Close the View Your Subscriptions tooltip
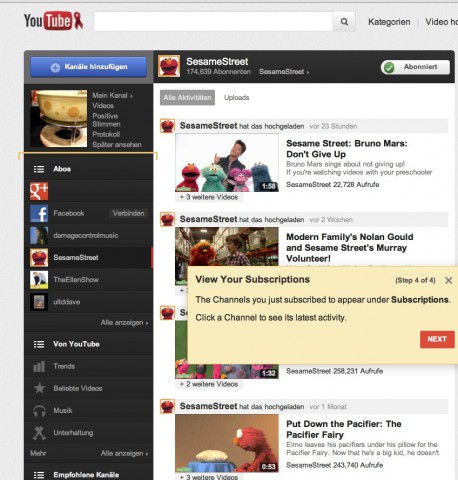Screen dimensions: 458x480 [x=448, y=280]
